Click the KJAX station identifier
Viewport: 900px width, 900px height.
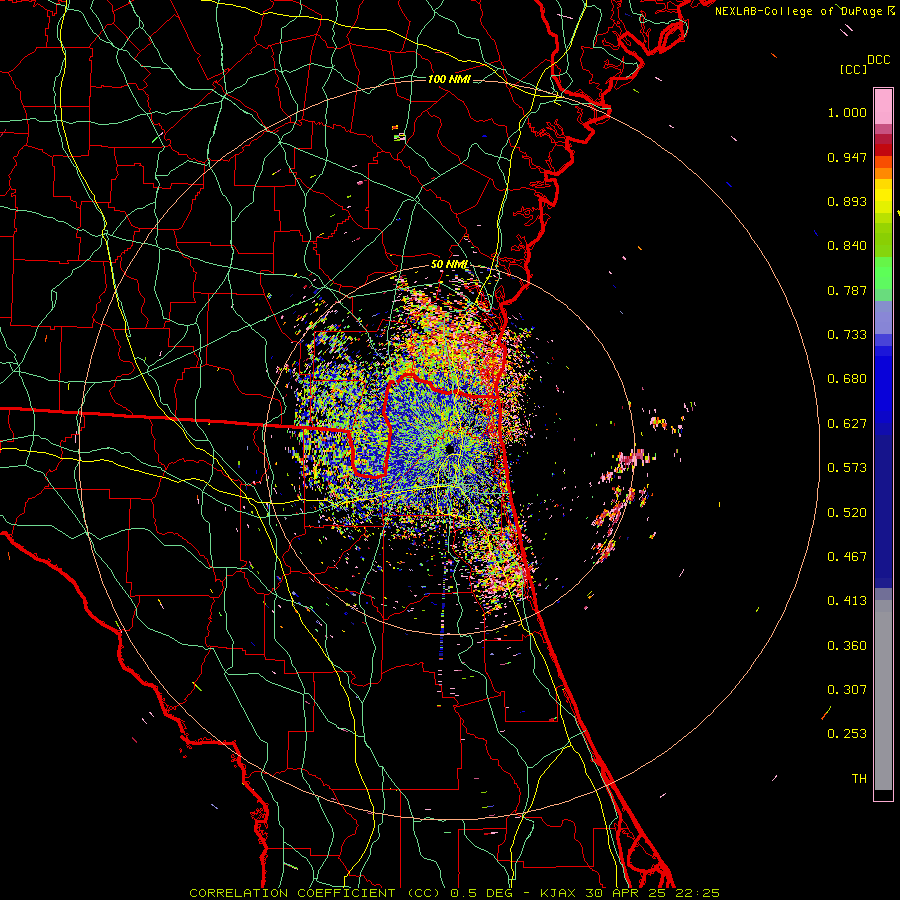tap(559, 893)
